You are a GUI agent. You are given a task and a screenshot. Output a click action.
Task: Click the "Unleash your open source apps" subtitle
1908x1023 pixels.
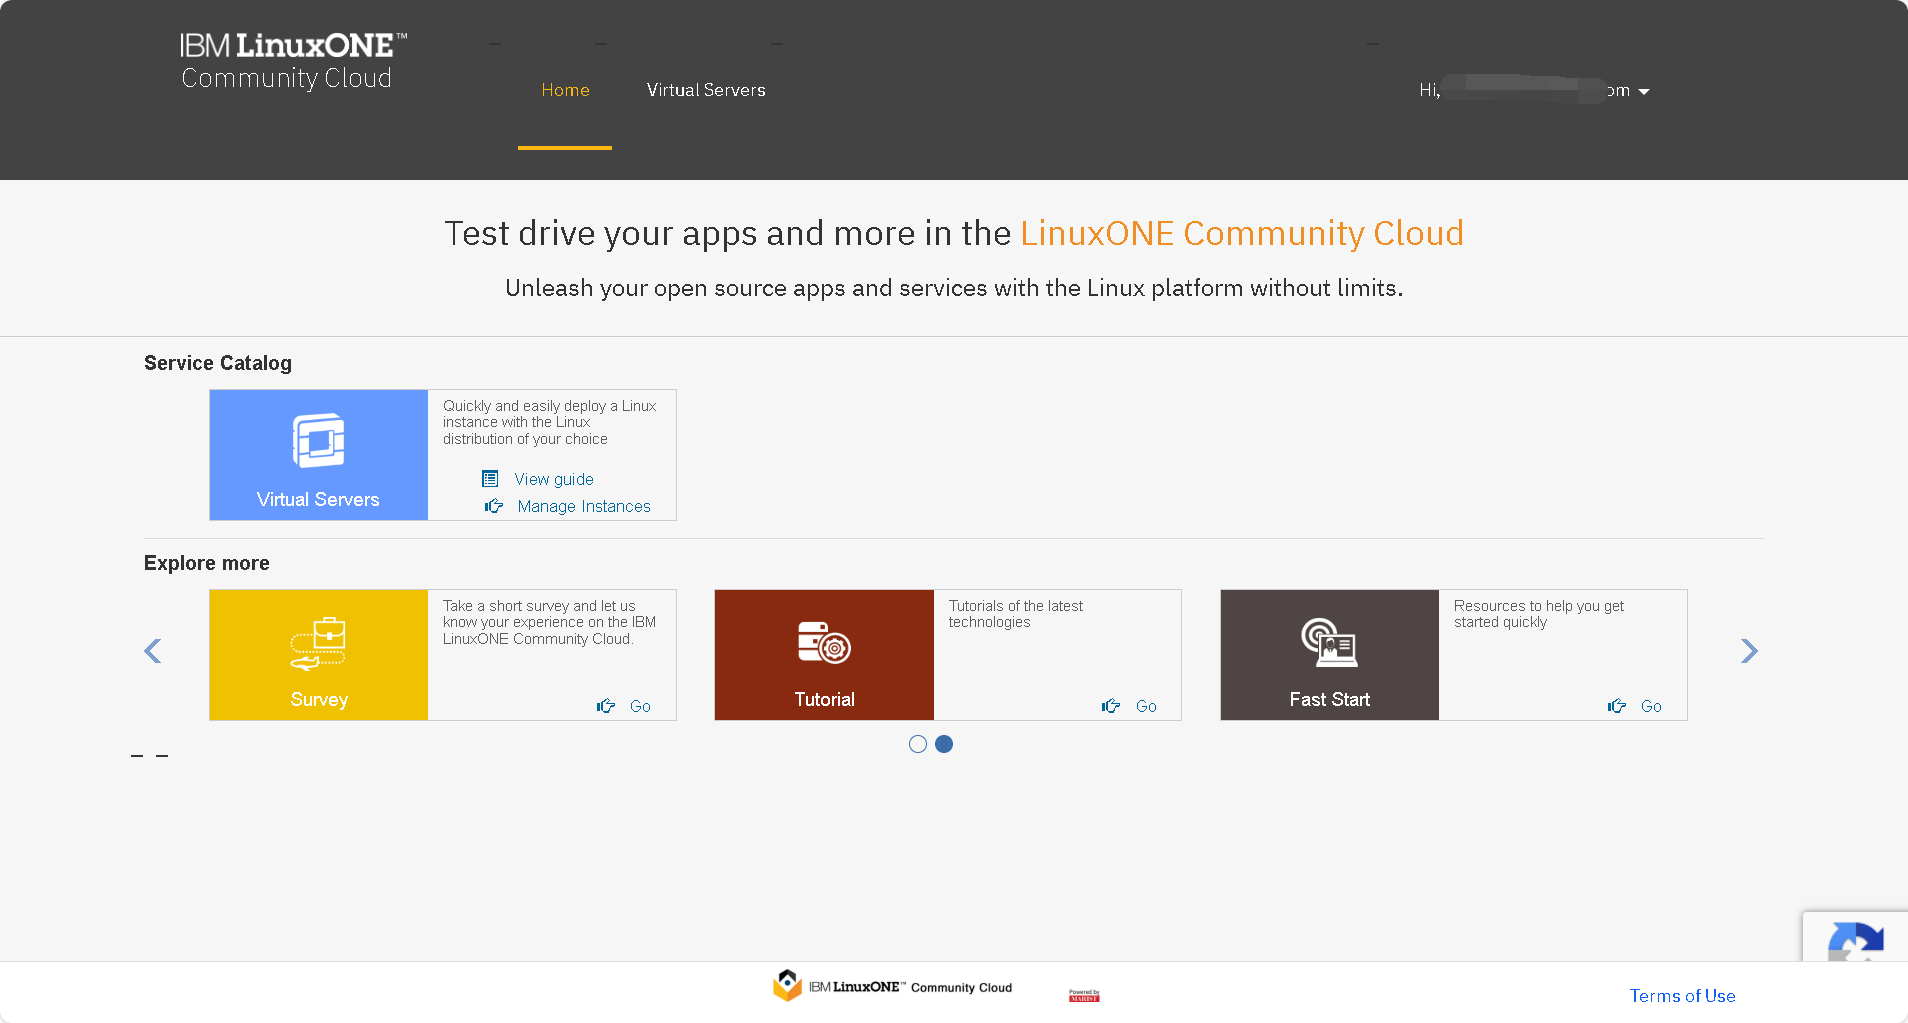tap(954, 288)
